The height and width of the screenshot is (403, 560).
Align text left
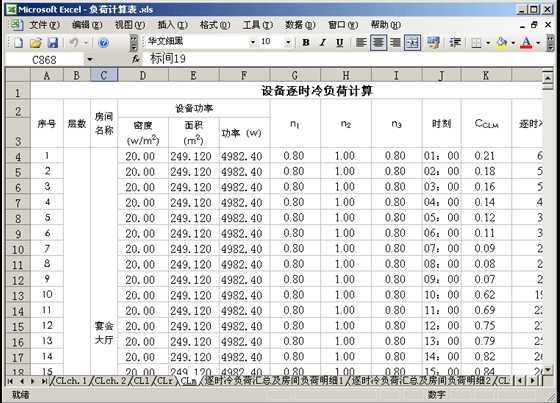pyautogui.click(x=361, y=43)
